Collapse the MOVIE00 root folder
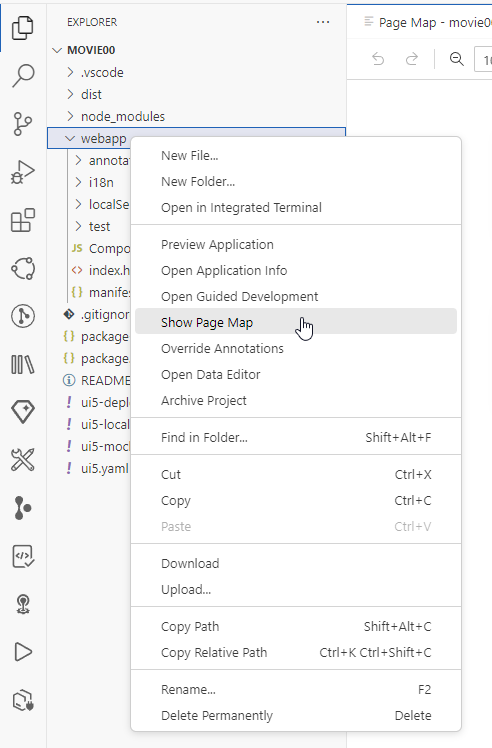Screen dimensions: 492x748 point(57,50)
